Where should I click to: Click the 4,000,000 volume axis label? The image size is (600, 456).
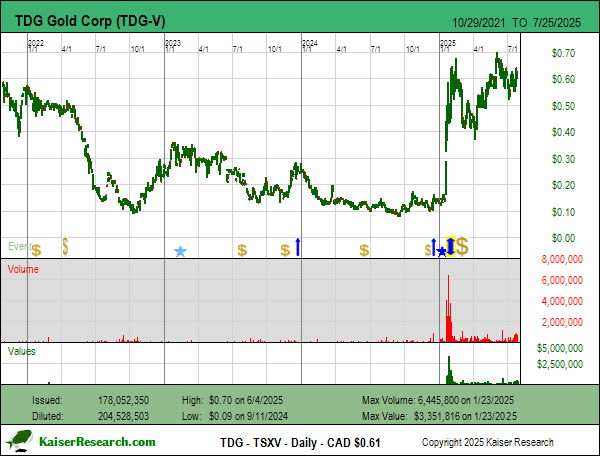point(562,301)
